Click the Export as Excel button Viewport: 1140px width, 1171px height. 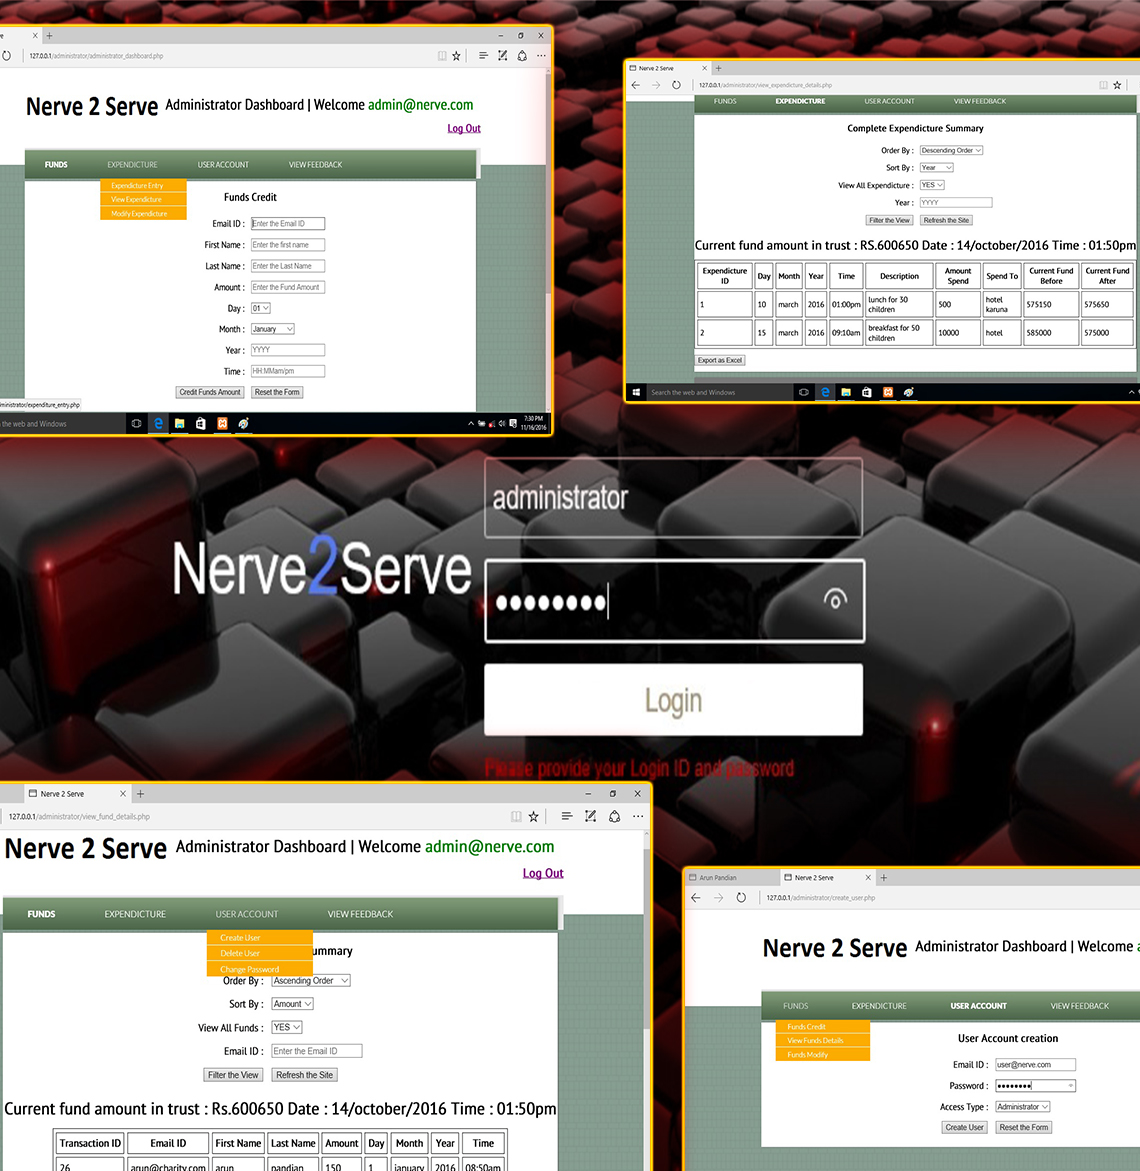720,360
